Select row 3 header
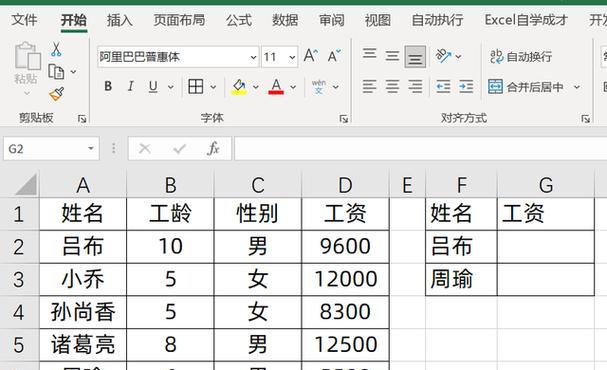Screen dimensions: 607x370 (19, 279)
